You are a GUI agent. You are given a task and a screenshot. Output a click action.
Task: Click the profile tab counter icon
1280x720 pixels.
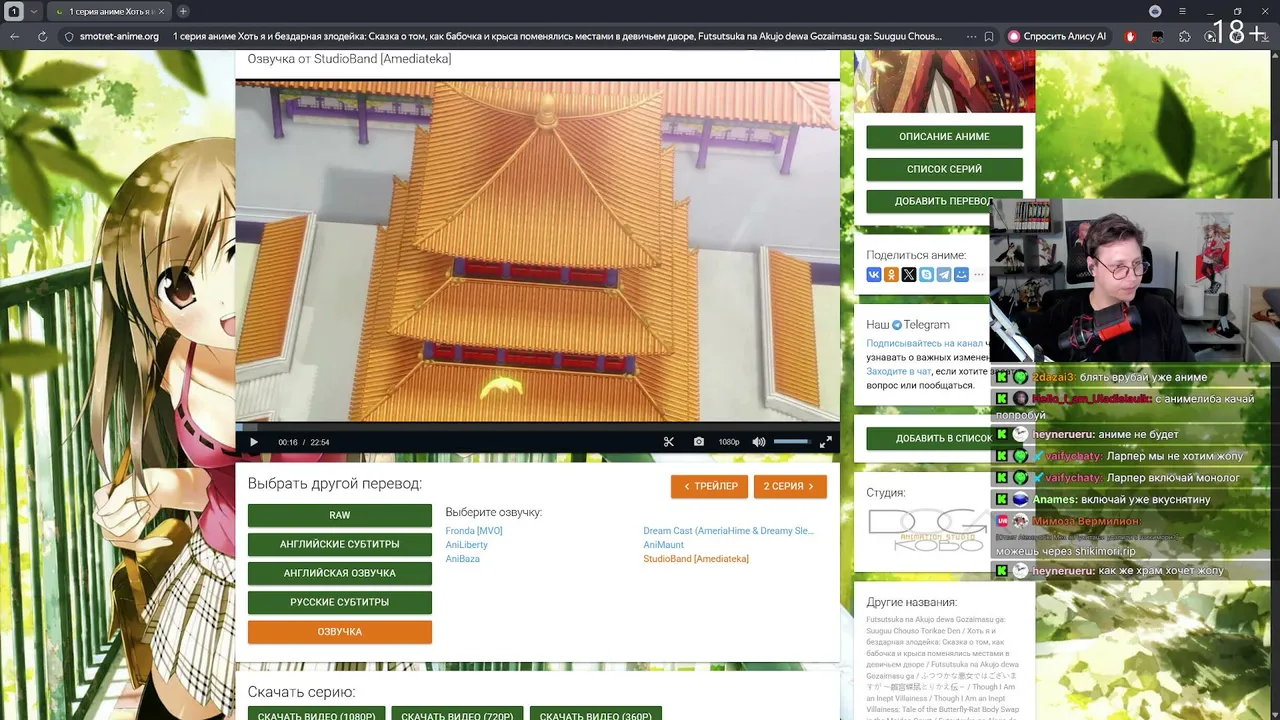tap(14, 11)
